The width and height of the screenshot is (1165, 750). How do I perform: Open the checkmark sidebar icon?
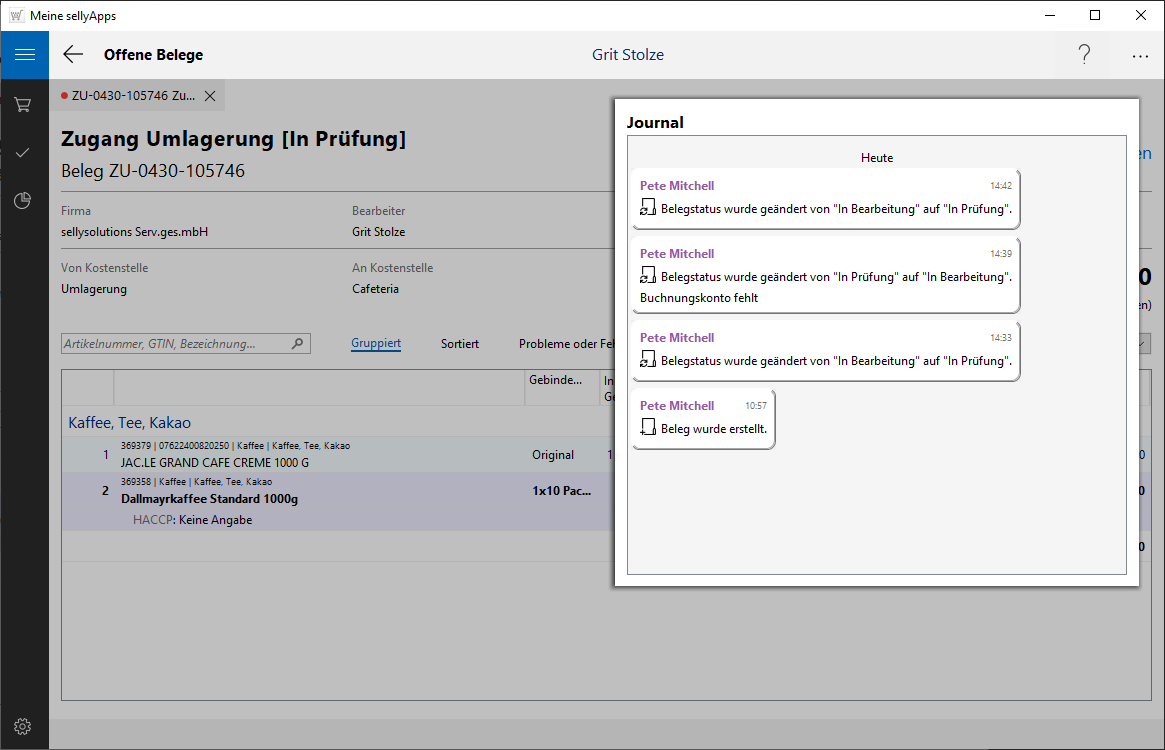pyautogui.click(x=23, y=152)
